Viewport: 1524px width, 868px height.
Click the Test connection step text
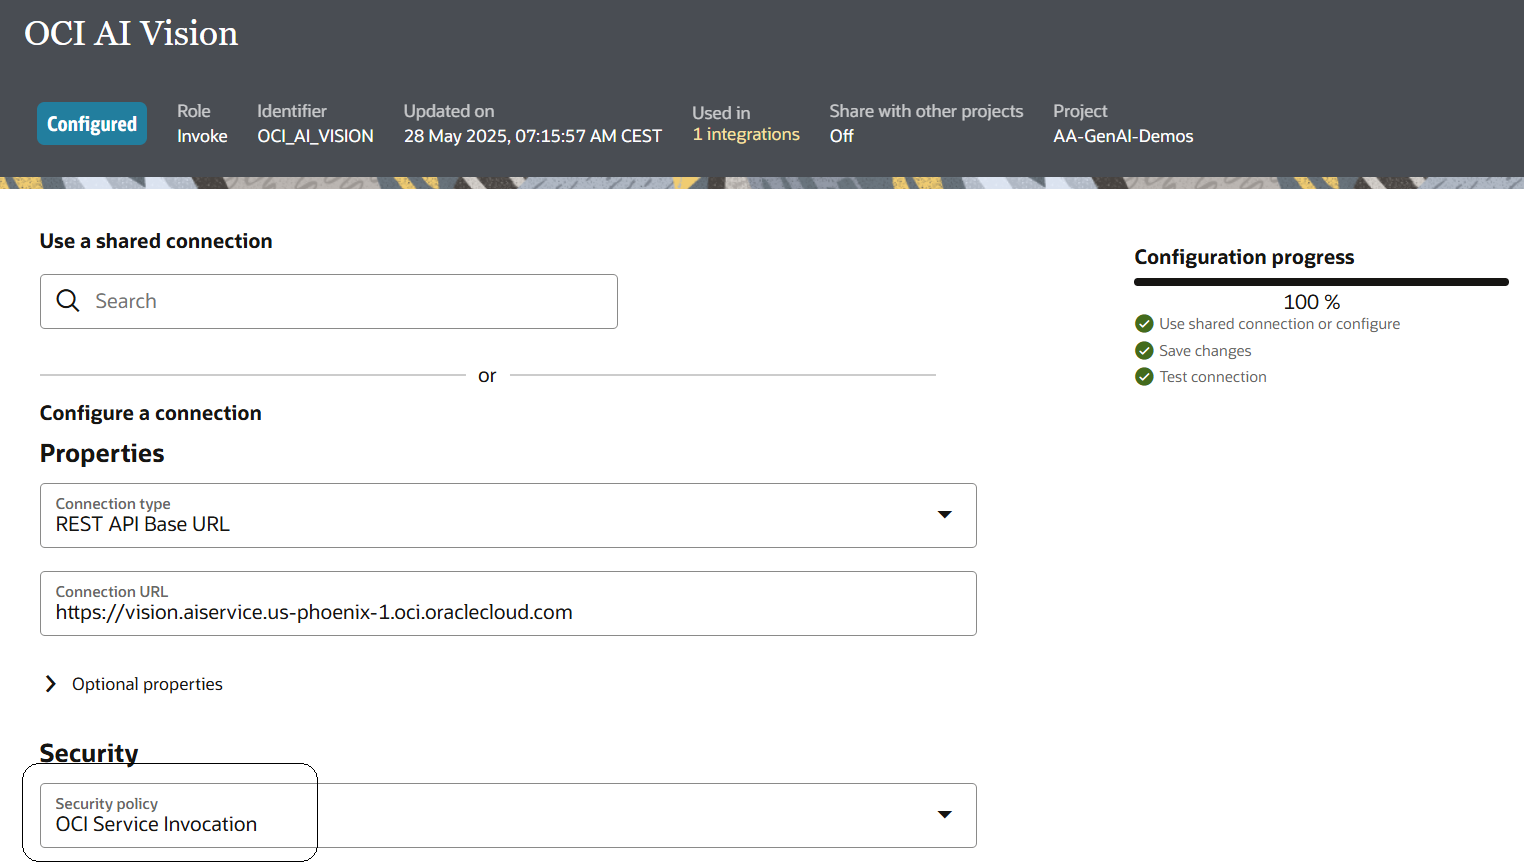[x=1213, y=377]
